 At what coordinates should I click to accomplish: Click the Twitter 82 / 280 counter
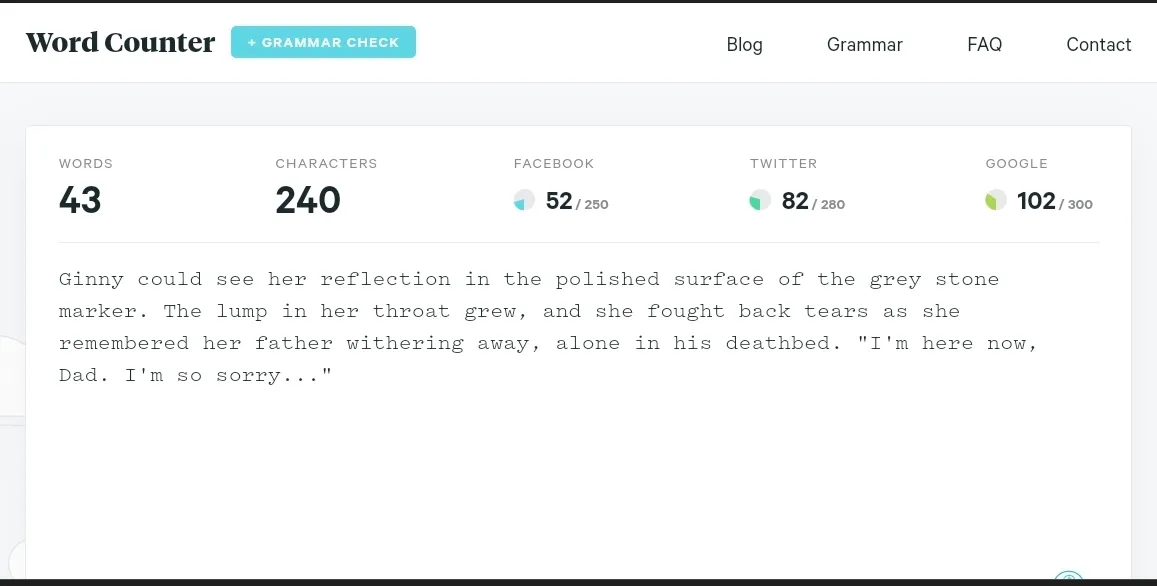813,201
